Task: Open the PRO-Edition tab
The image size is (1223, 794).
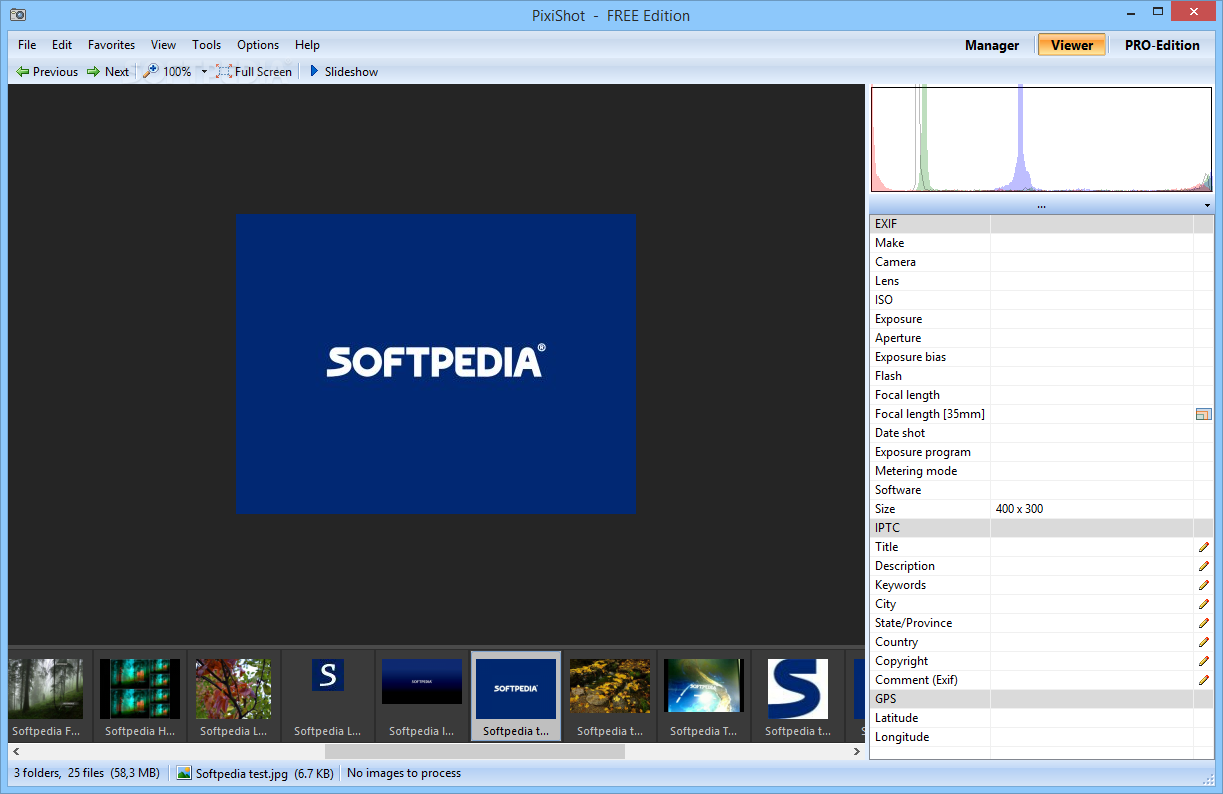Action: (x=1162, y=45)
